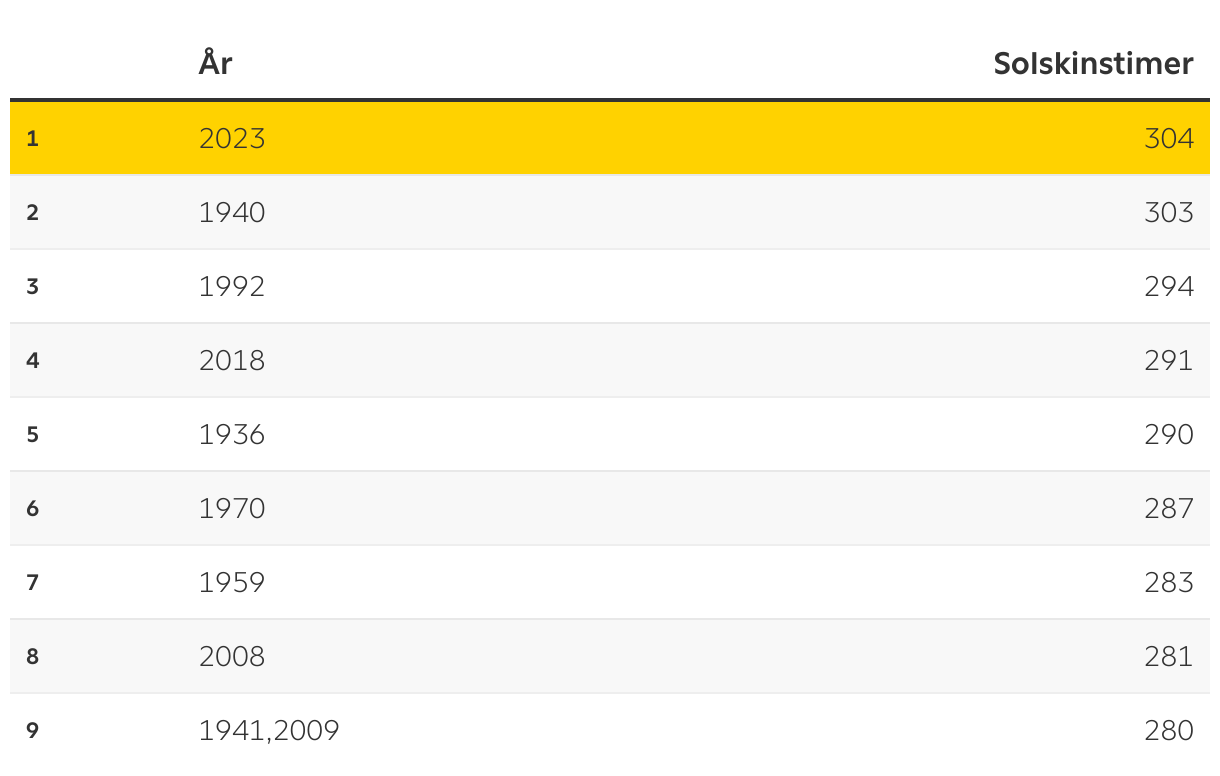The width and height of the screenshot is (1220, 776).
Task: Click the 294 hours value
Action: pos(1169,286)
